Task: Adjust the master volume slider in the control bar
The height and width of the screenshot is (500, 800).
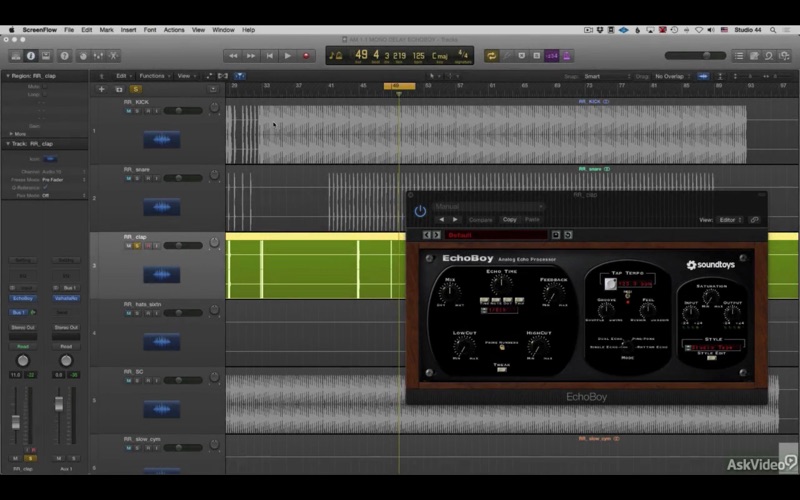Action: [x=695, y=56]
